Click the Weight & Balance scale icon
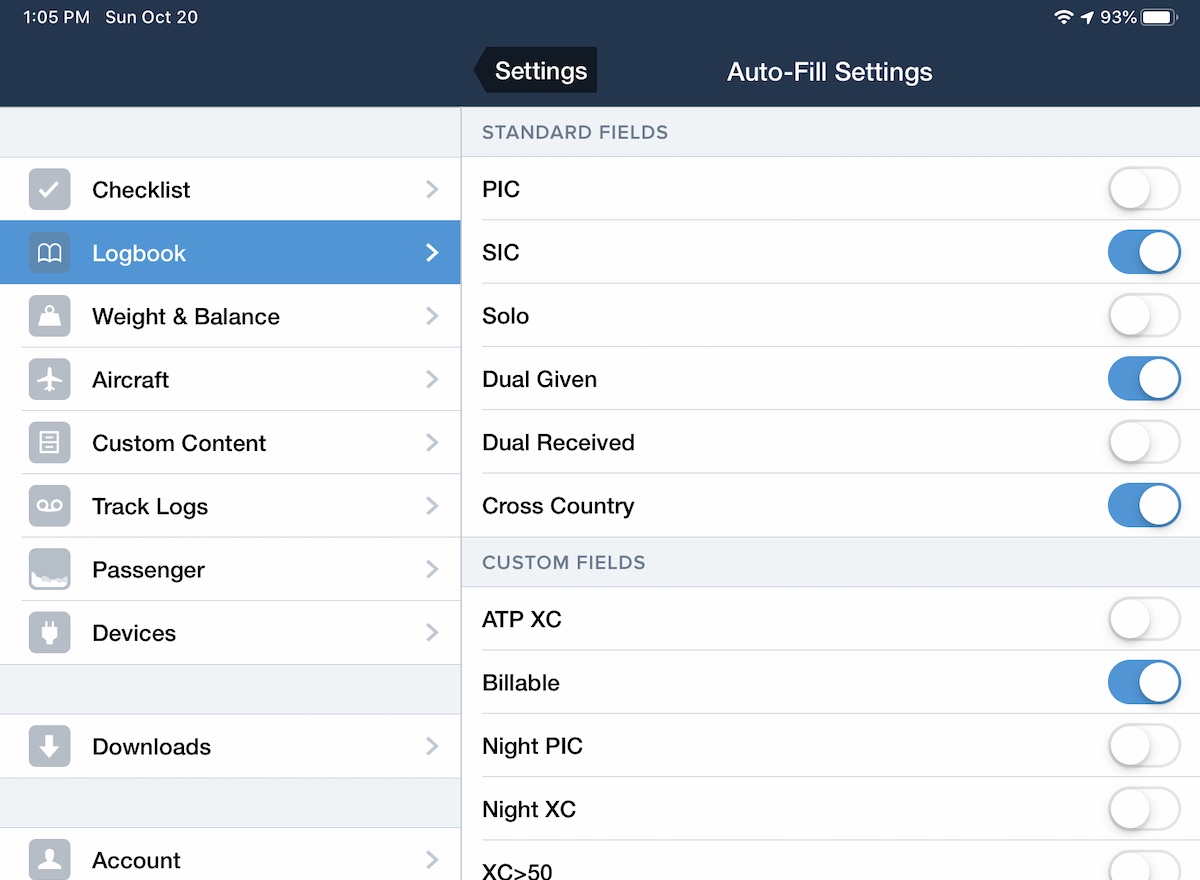1200x880 pixels. (x=49, y=317)
